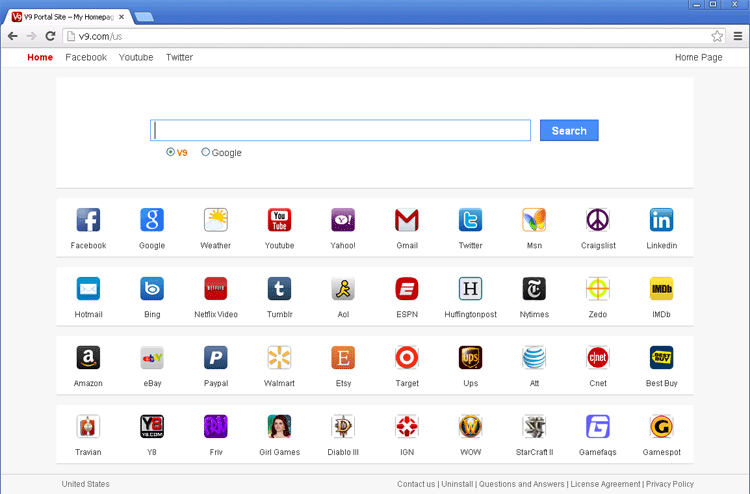Open the Craigslist peace-sign icon
The image size is (750, 494).
point(597,220)
